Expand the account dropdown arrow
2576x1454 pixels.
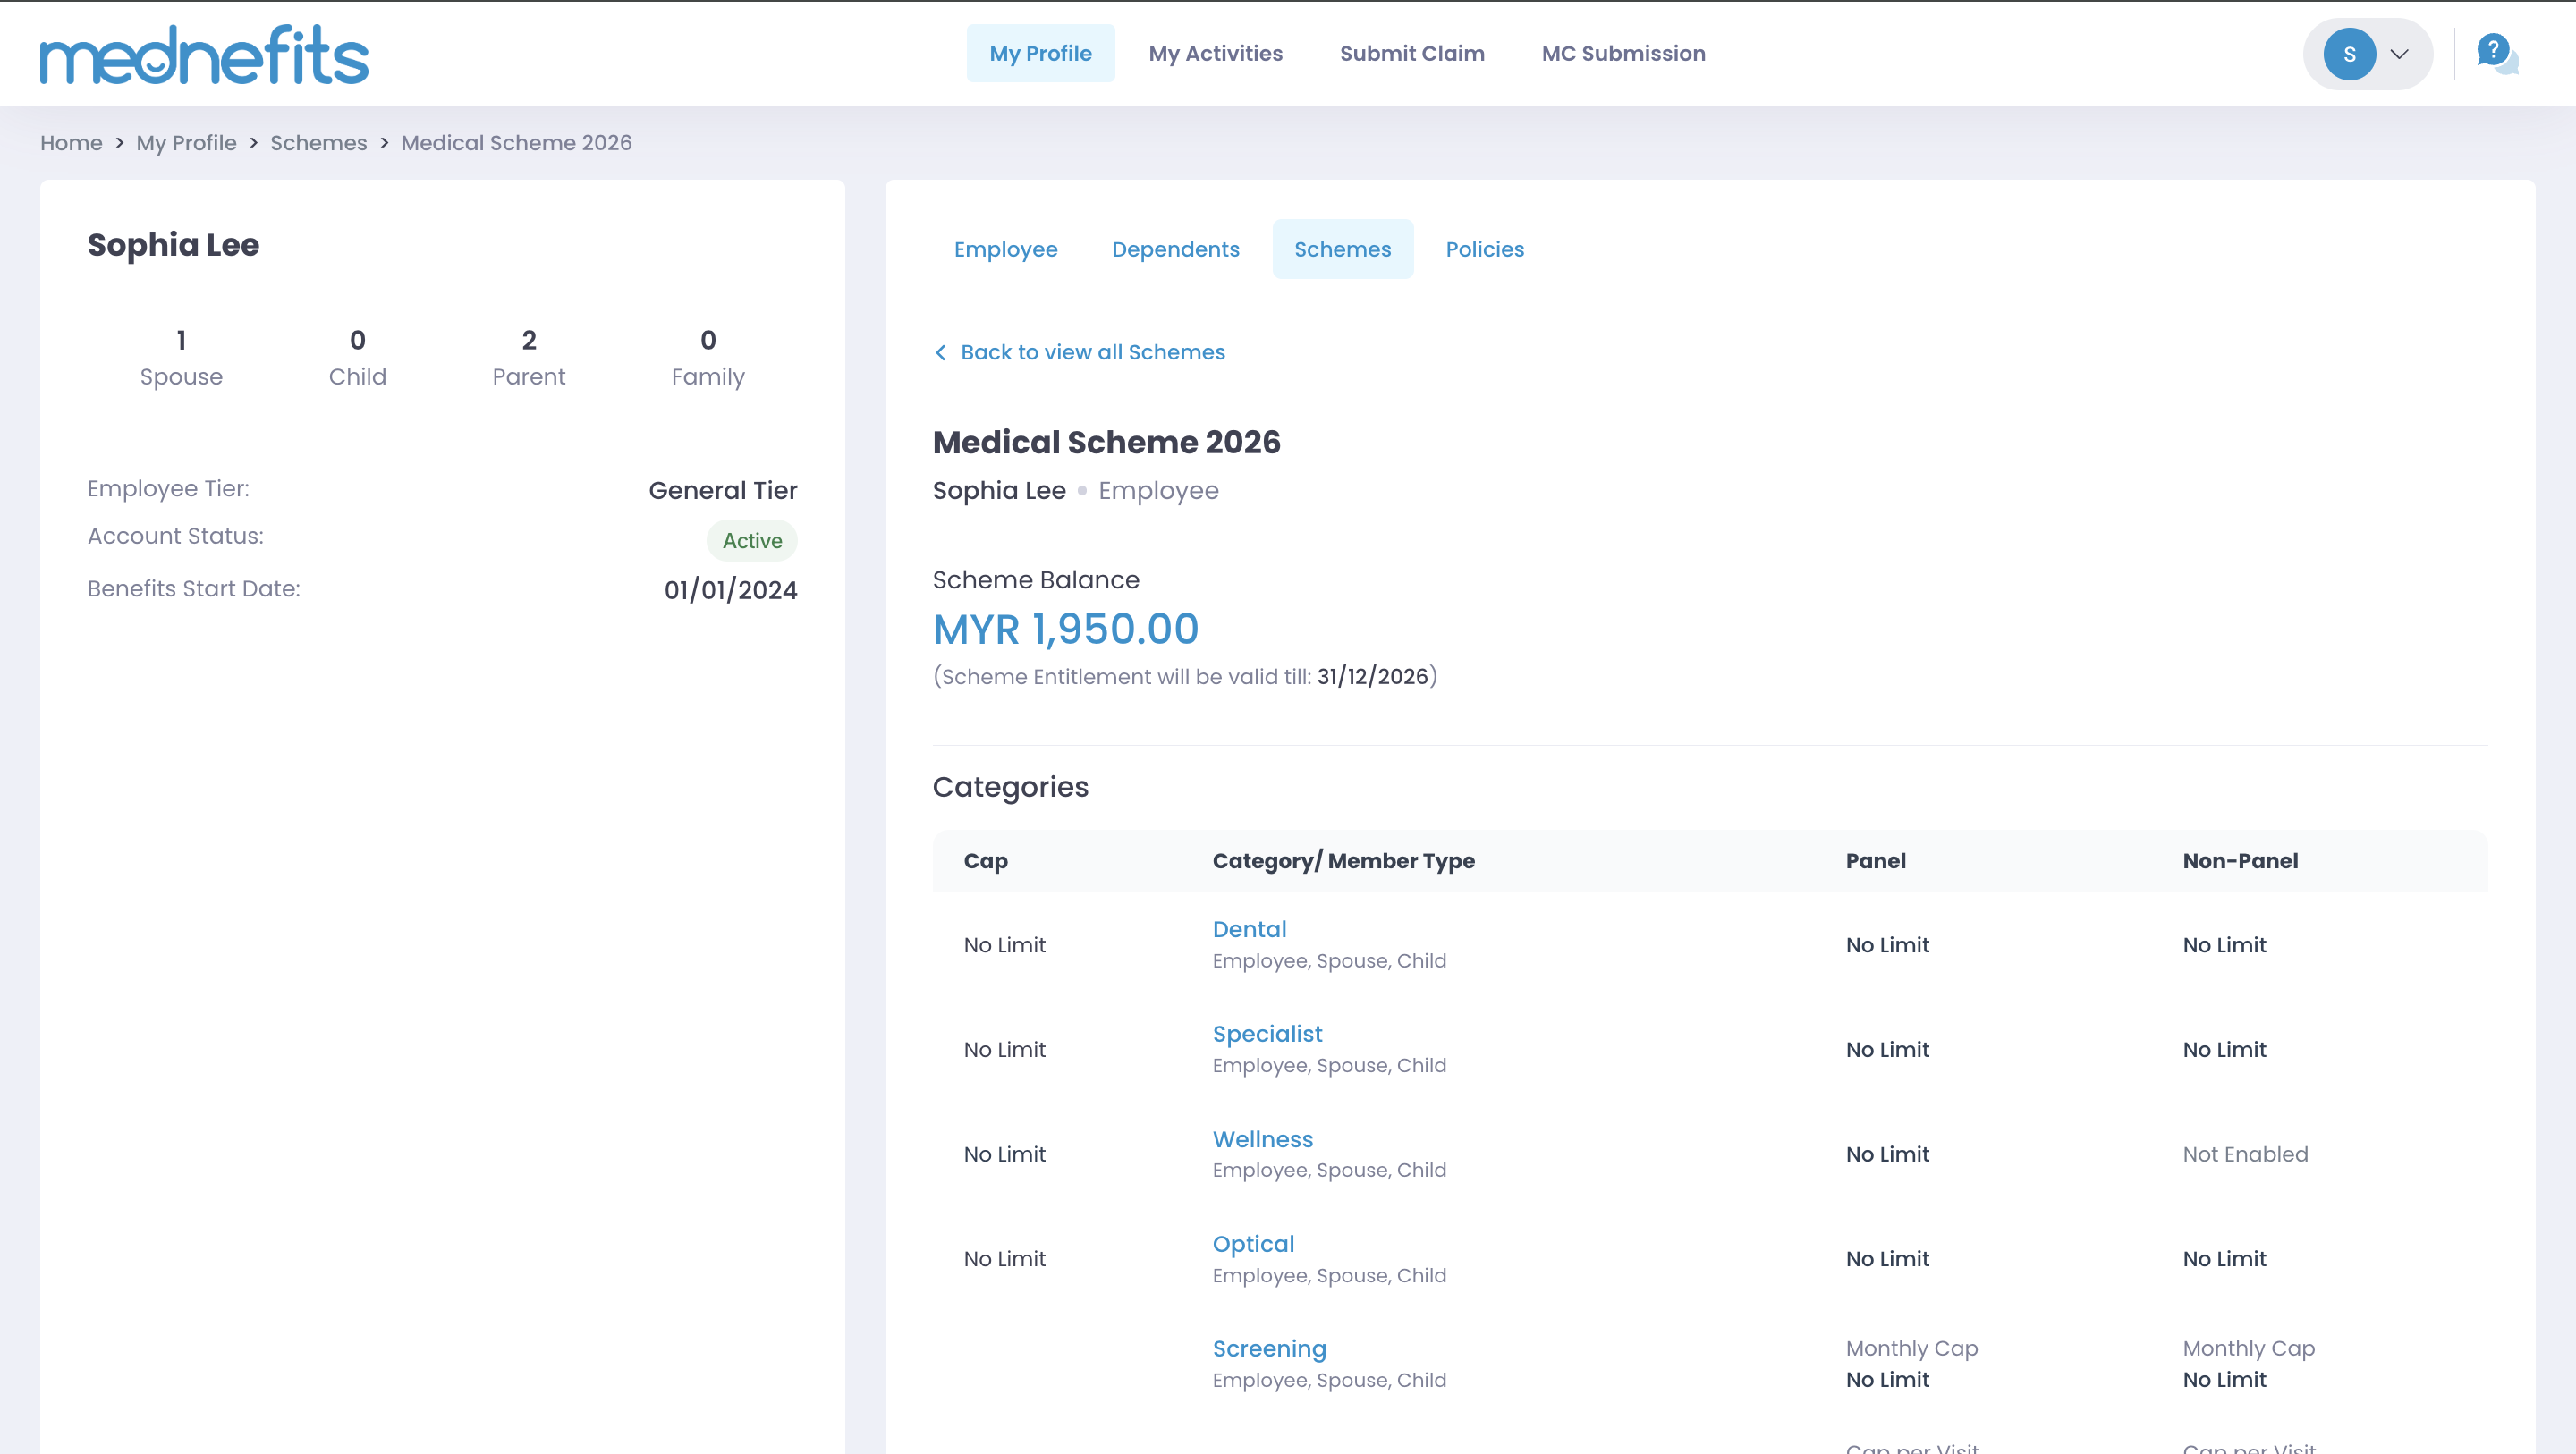2399,54
